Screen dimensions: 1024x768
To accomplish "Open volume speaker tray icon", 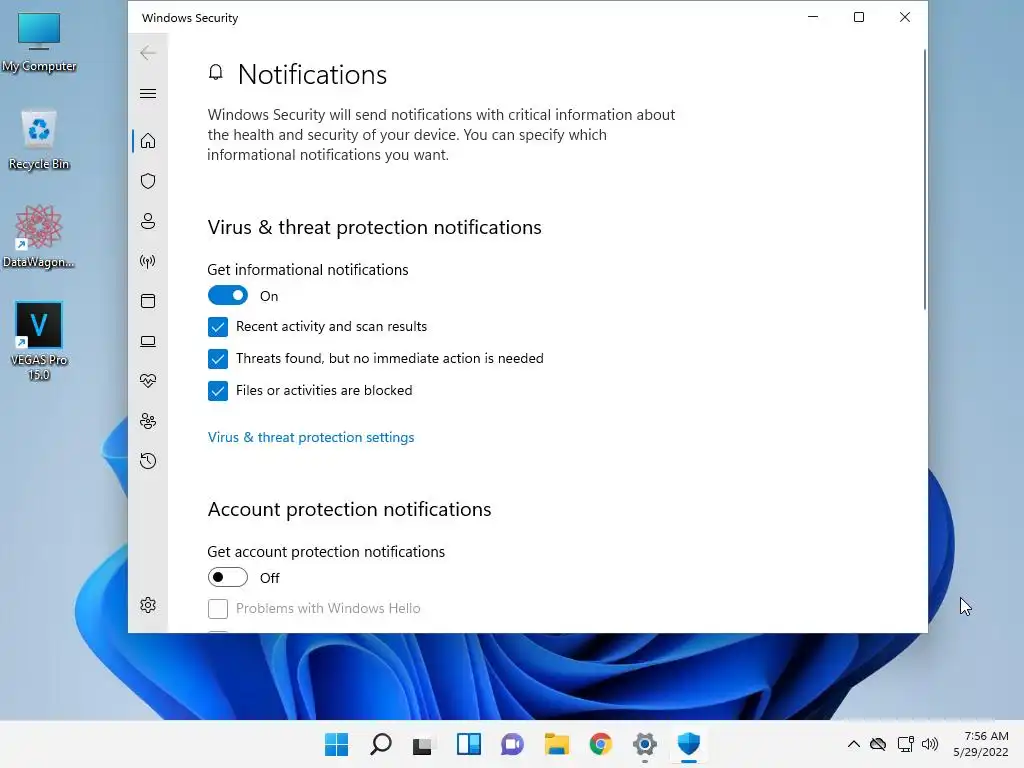I will click(x=930, y=744).
